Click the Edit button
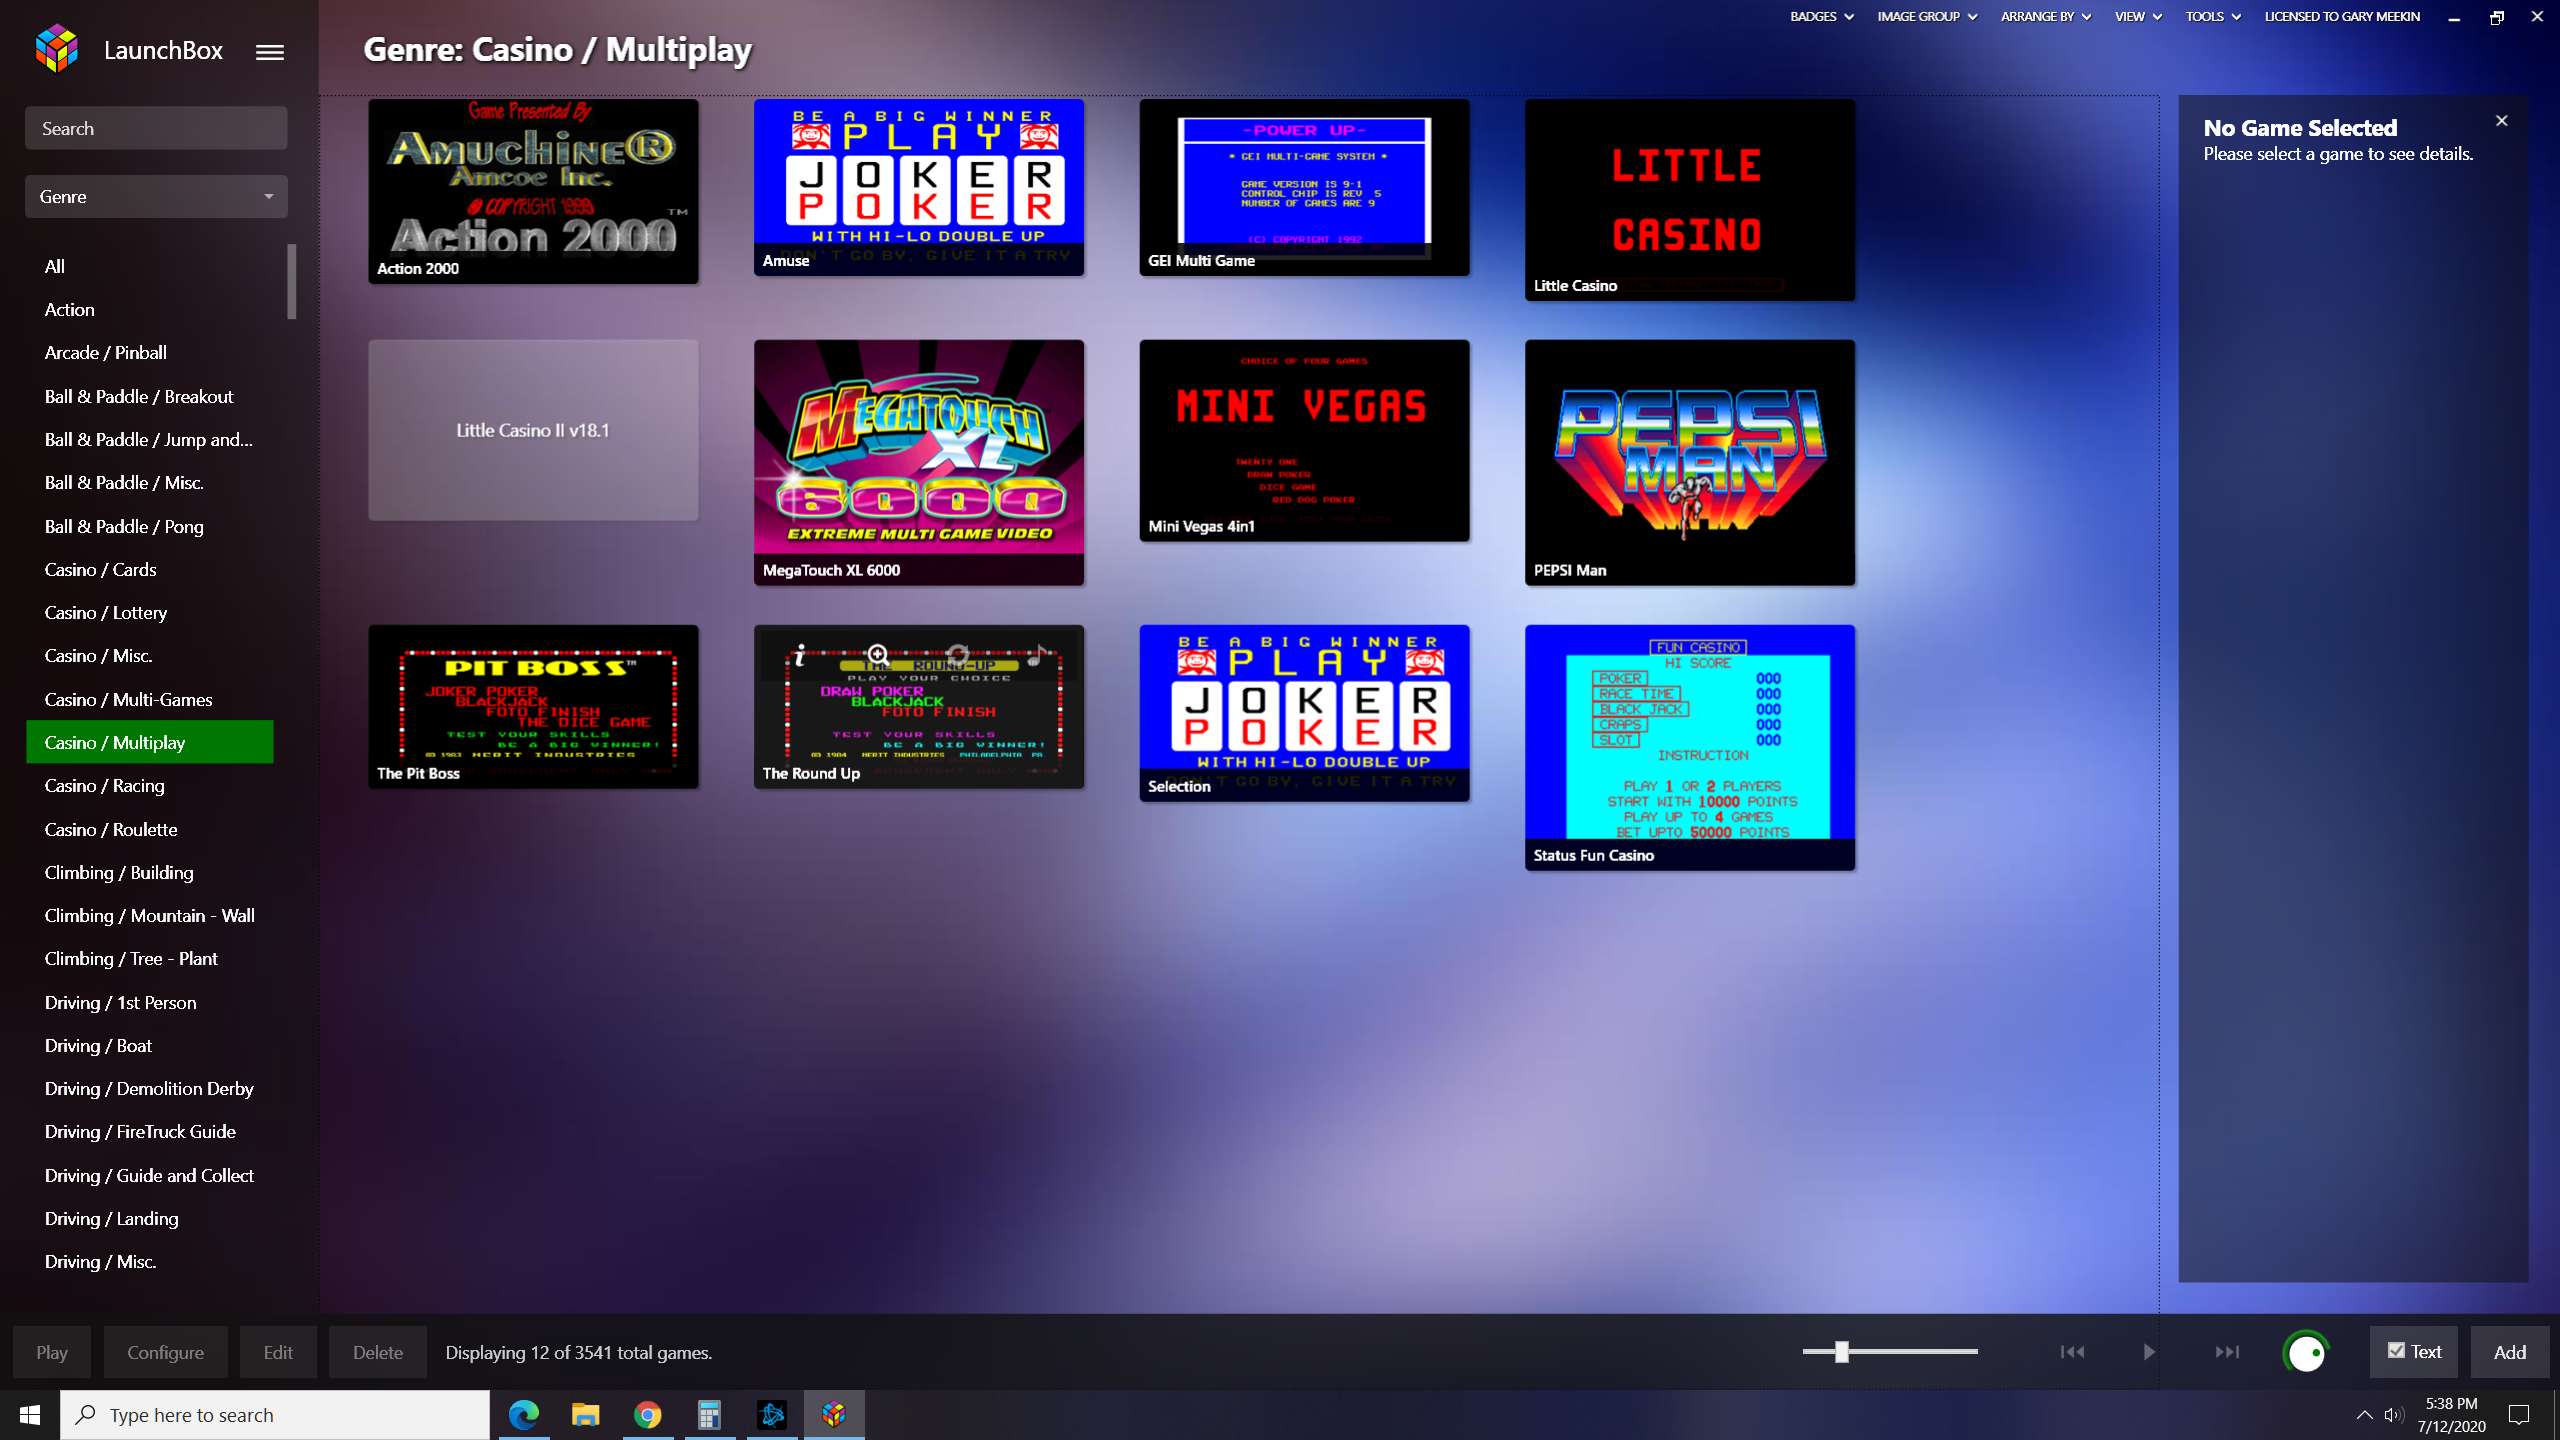 pyautogui.click(x=278, y=1352)
